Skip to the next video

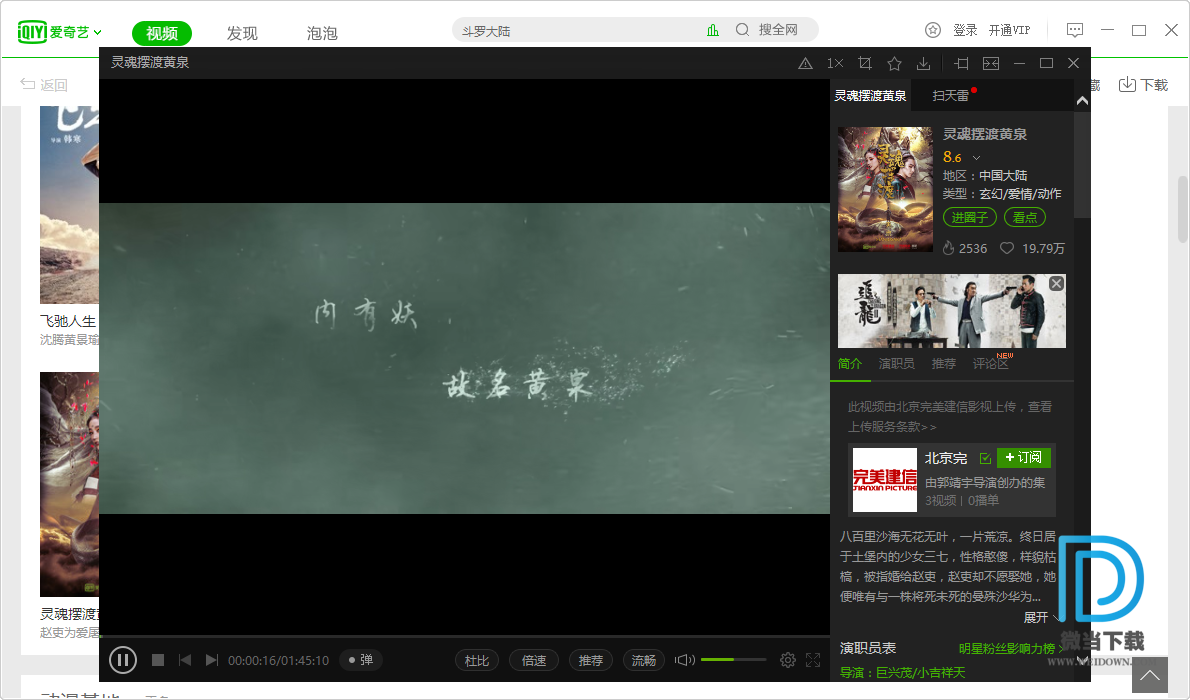212,661
